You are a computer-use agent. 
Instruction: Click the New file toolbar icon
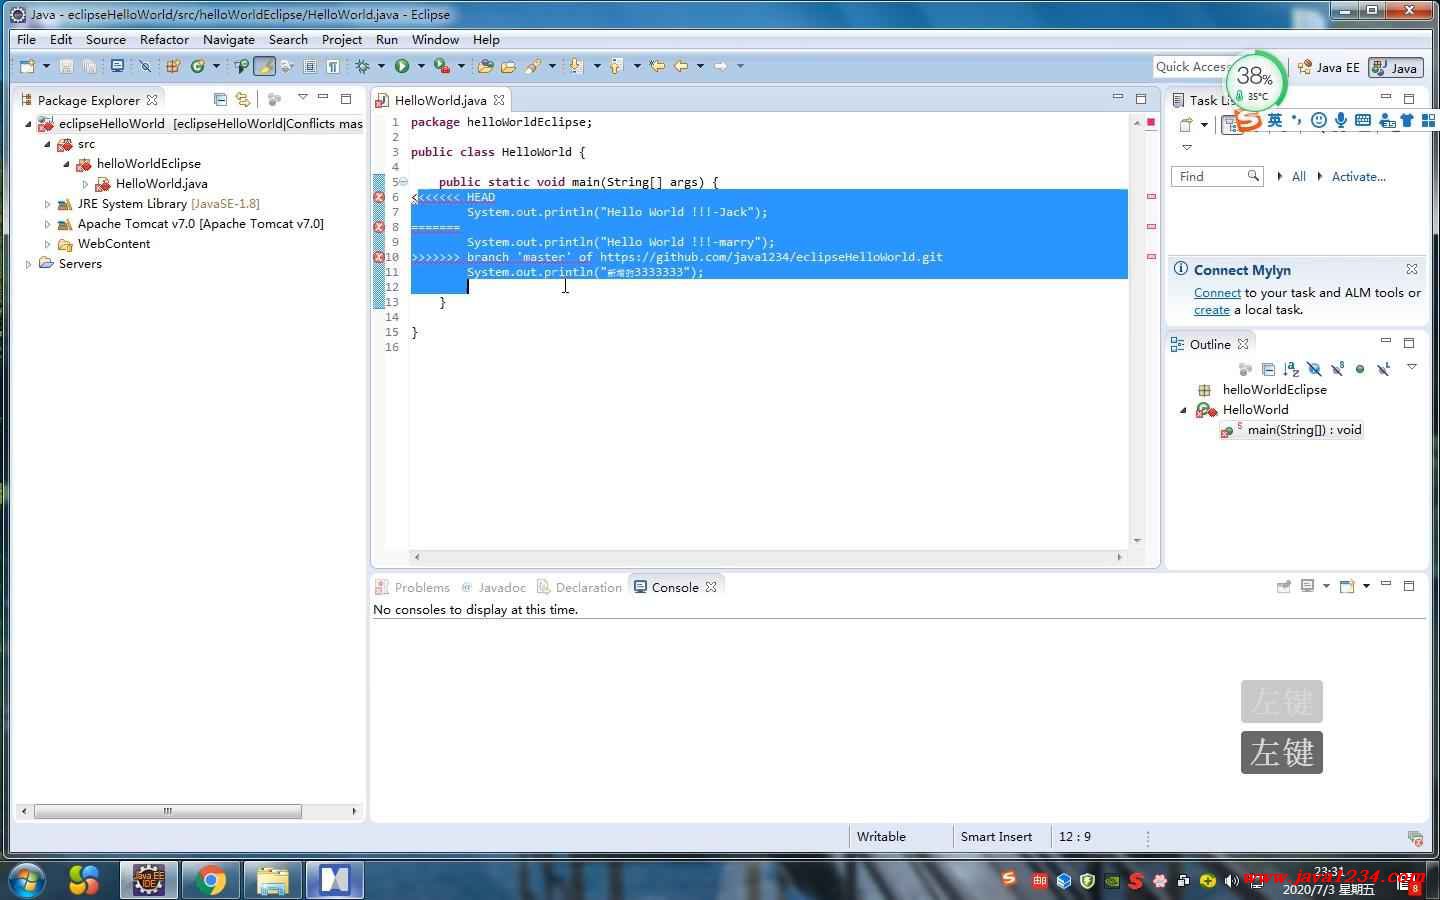click(27, 66)
